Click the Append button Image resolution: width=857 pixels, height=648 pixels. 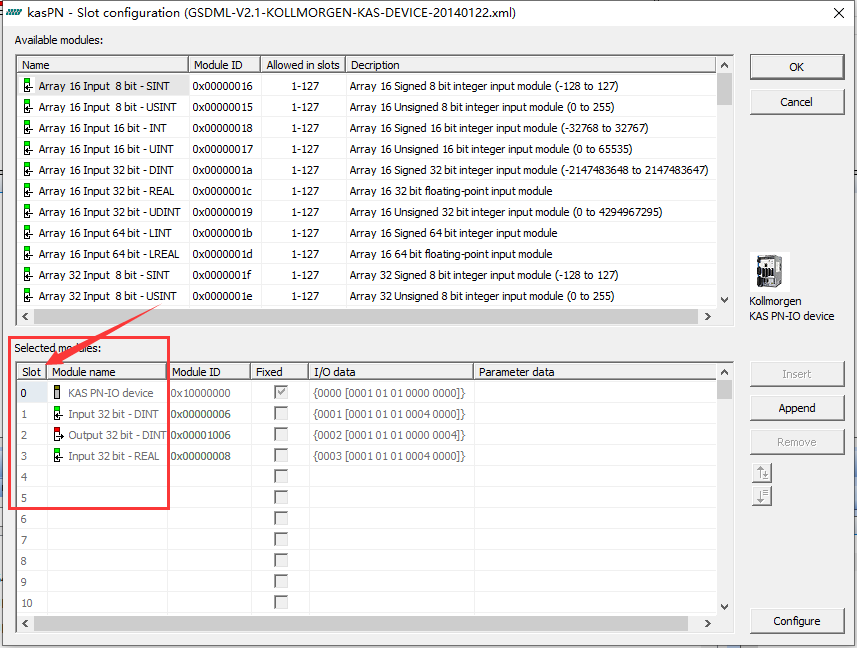[797, 408]
